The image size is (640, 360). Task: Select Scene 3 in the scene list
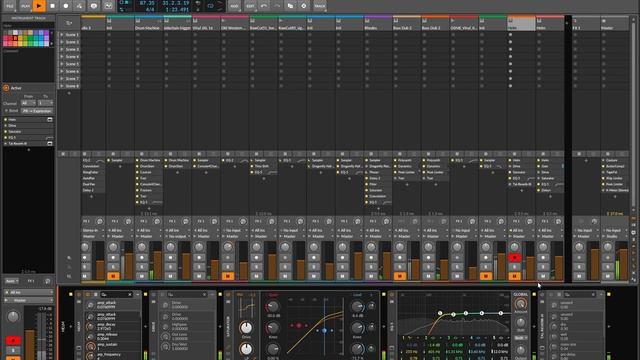72,49
